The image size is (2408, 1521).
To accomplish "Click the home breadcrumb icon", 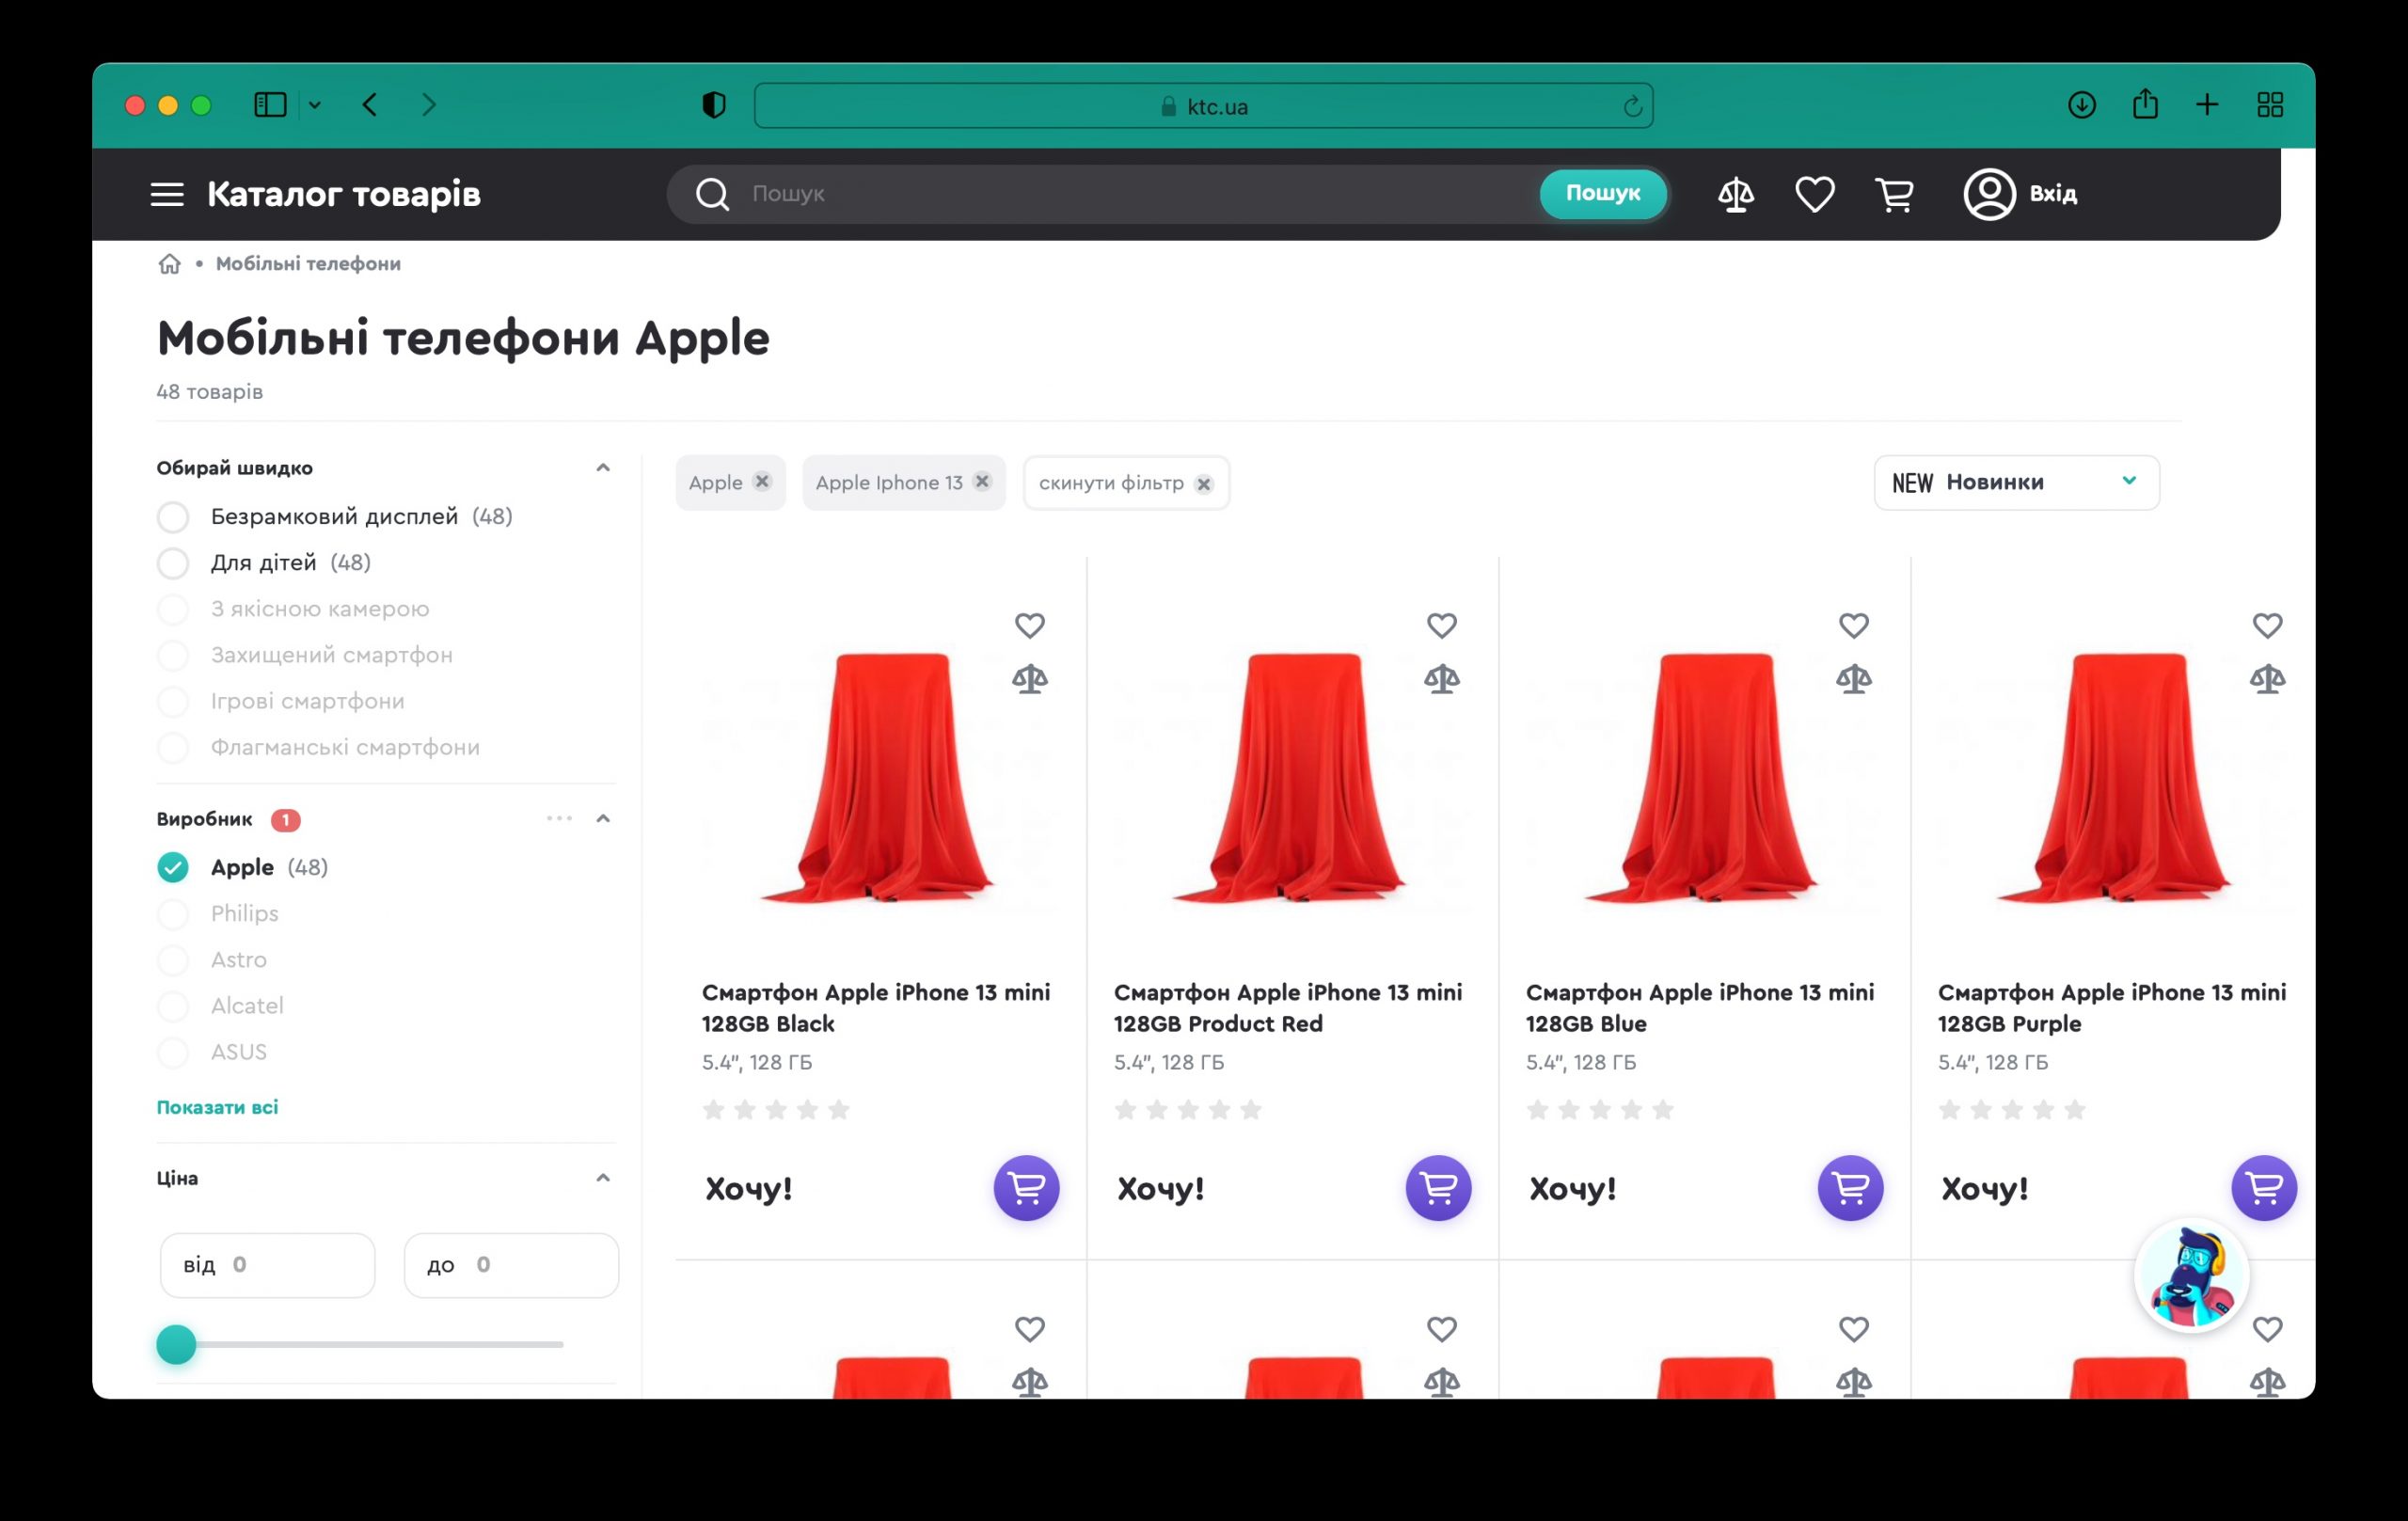I will coord(169,264).
